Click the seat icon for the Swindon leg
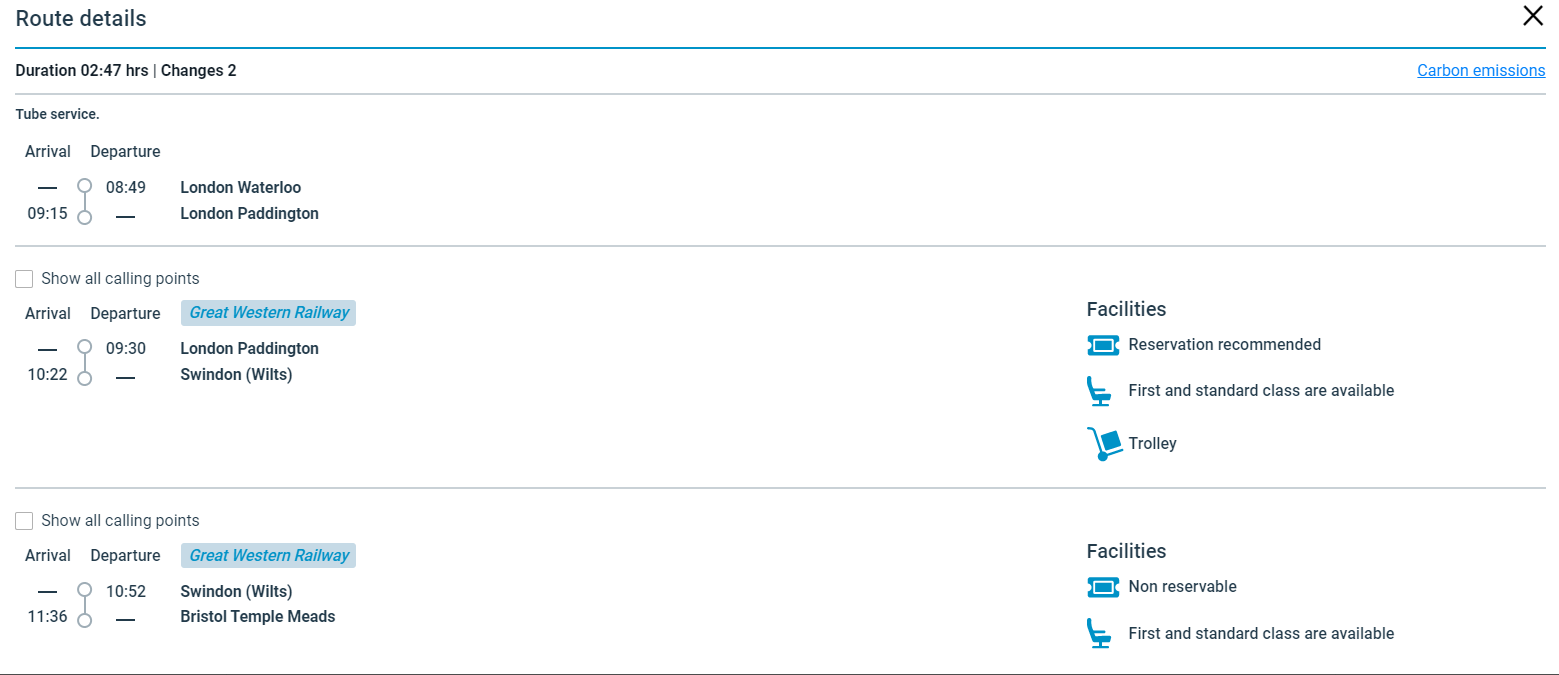1559x675 pixels. tap(1100, 634)
